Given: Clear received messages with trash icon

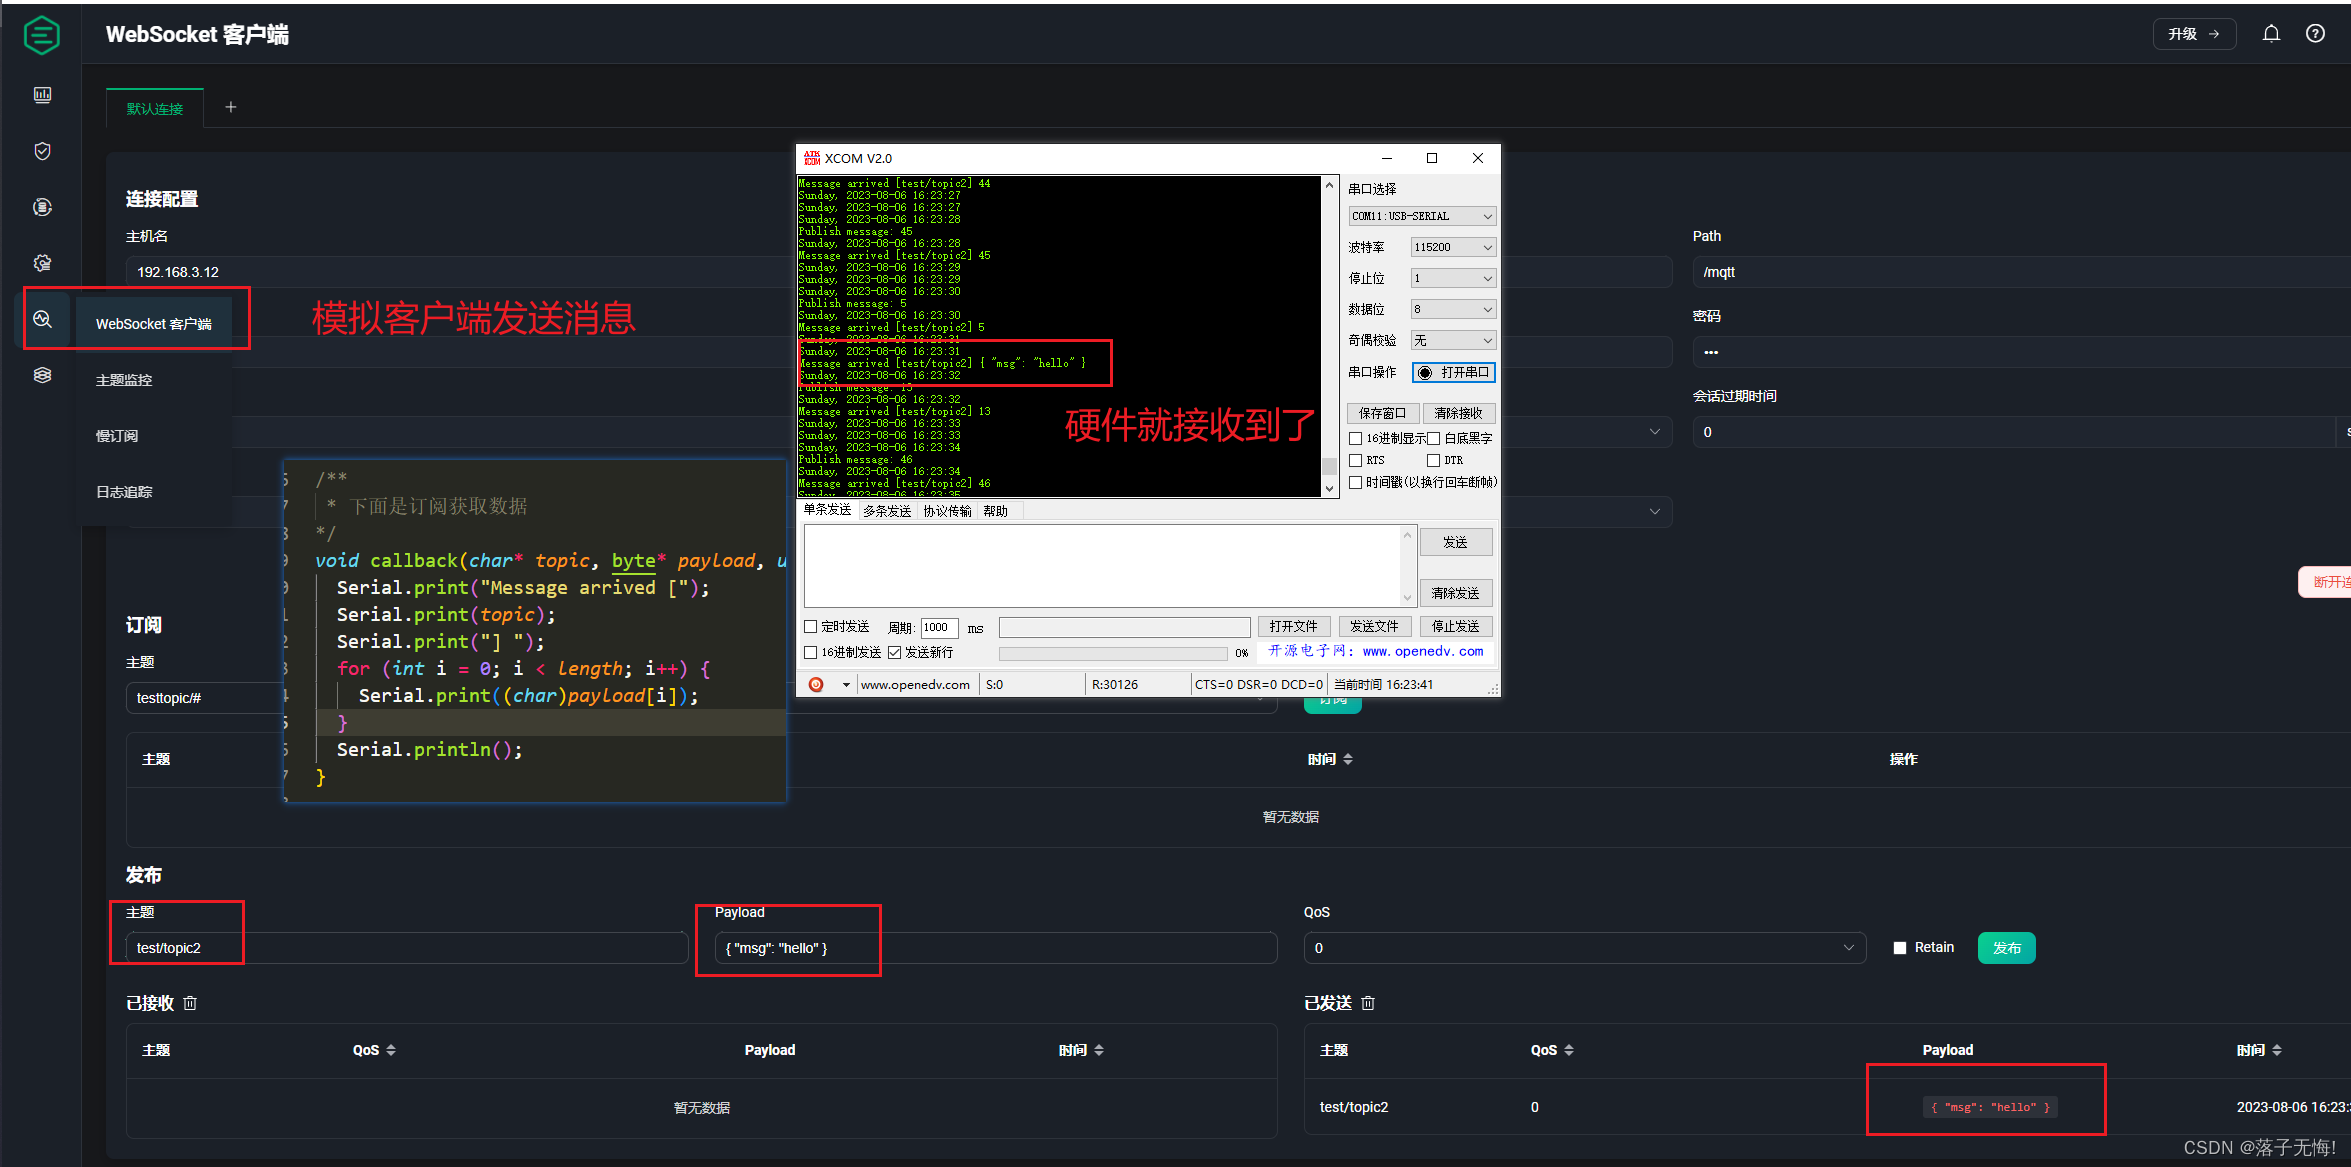Looking at the screenshot, I should (x=190, y=1003).
